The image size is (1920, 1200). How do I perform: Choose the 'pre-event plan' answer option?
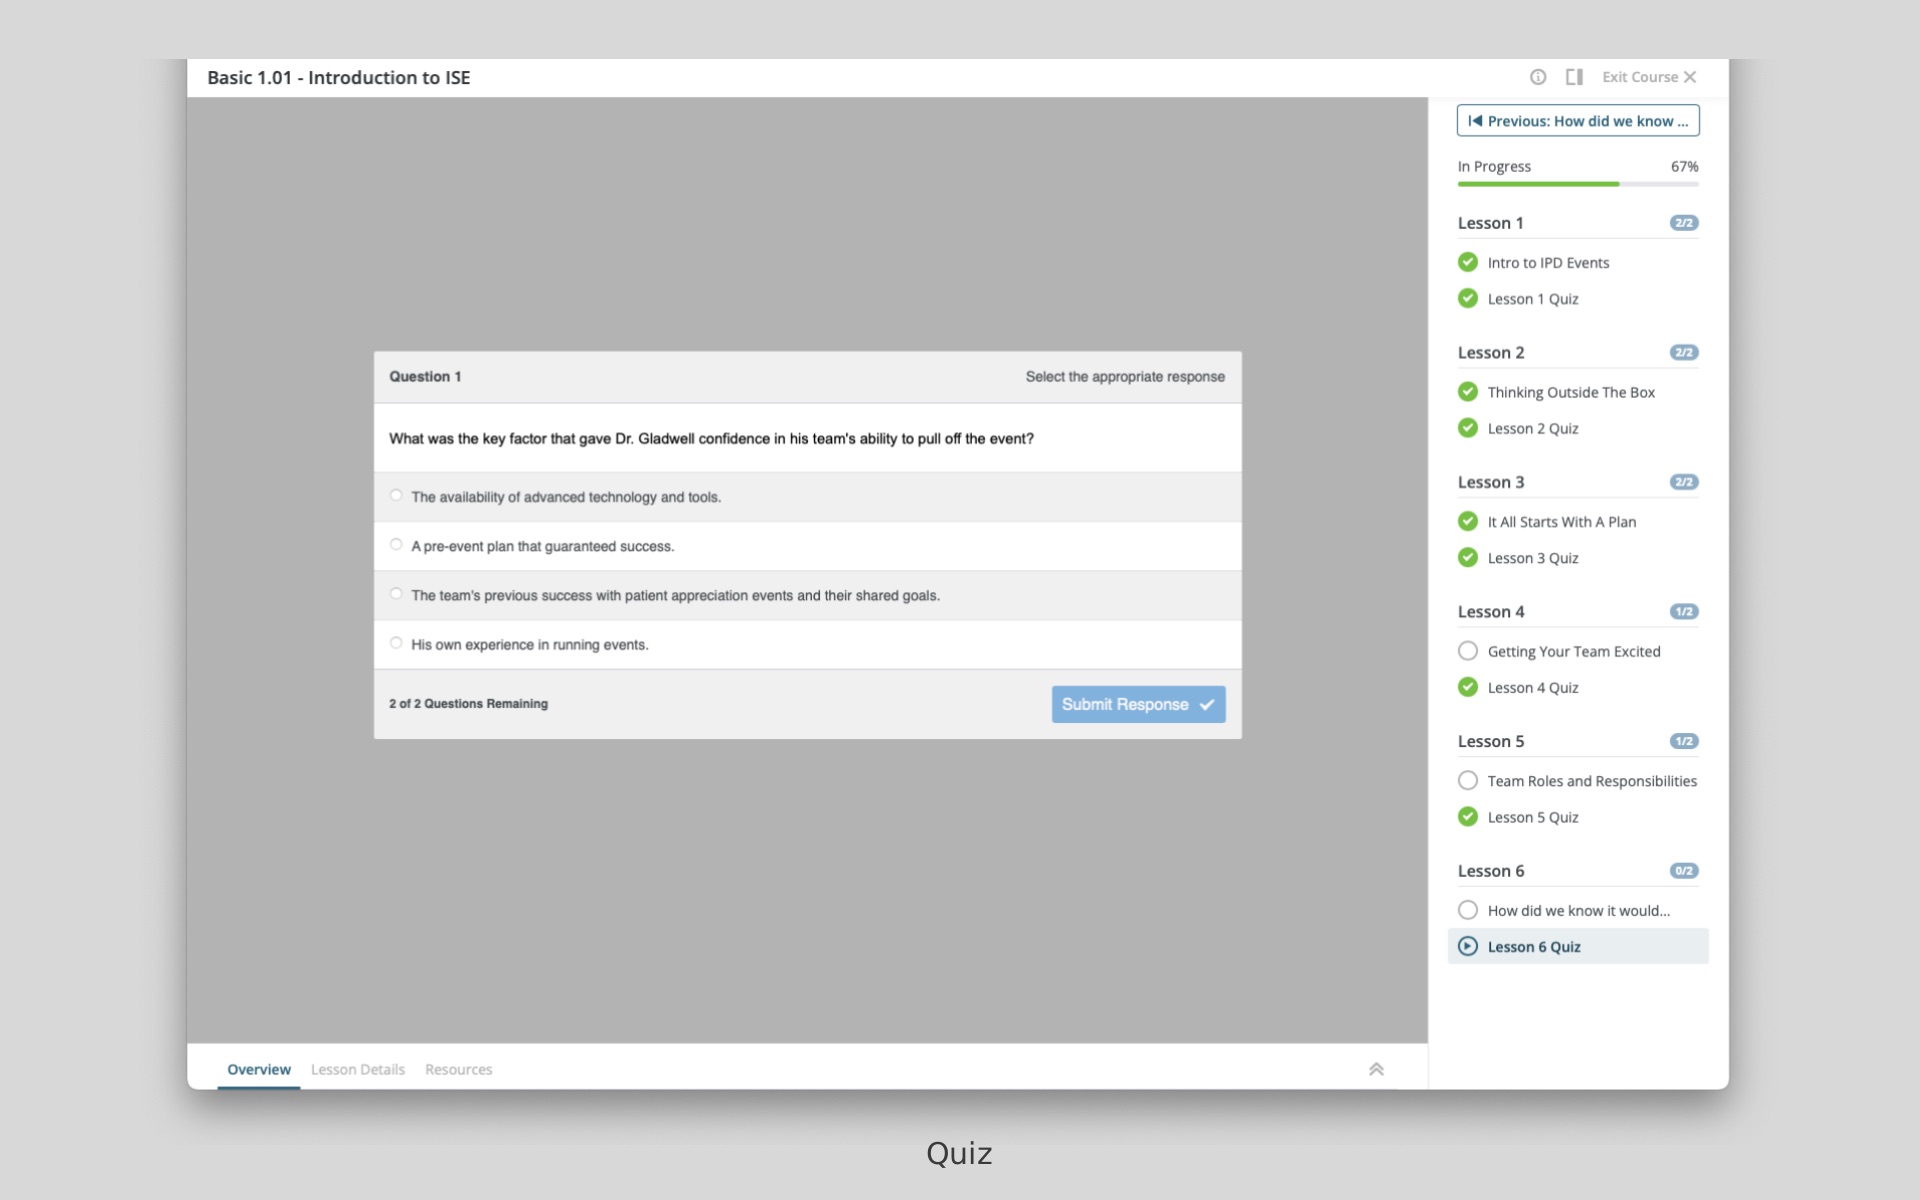tap(396, 545)
